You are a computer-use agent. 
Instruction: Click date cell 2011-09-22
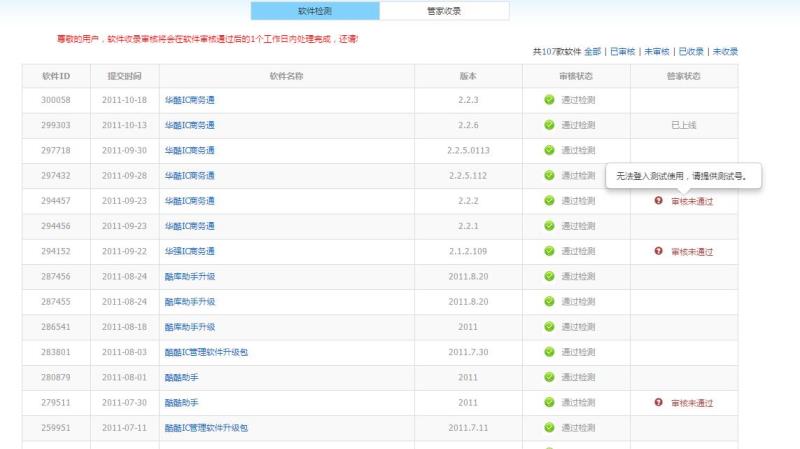[124, 251]
